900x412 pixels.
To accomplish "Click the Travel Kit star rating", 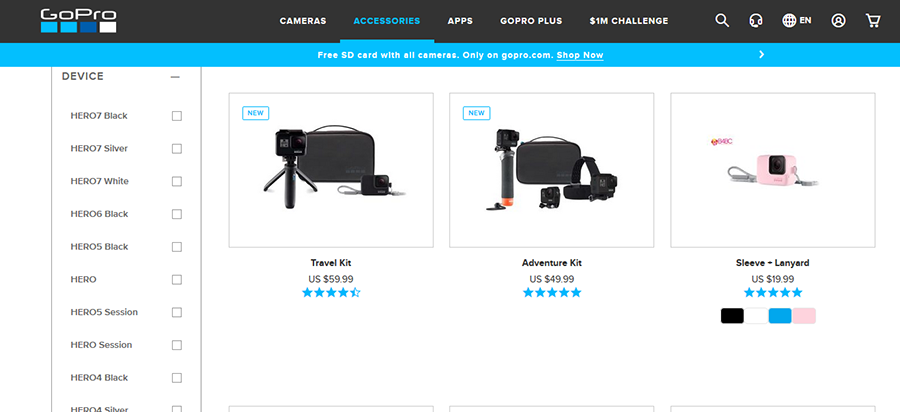I will [331, 293].
